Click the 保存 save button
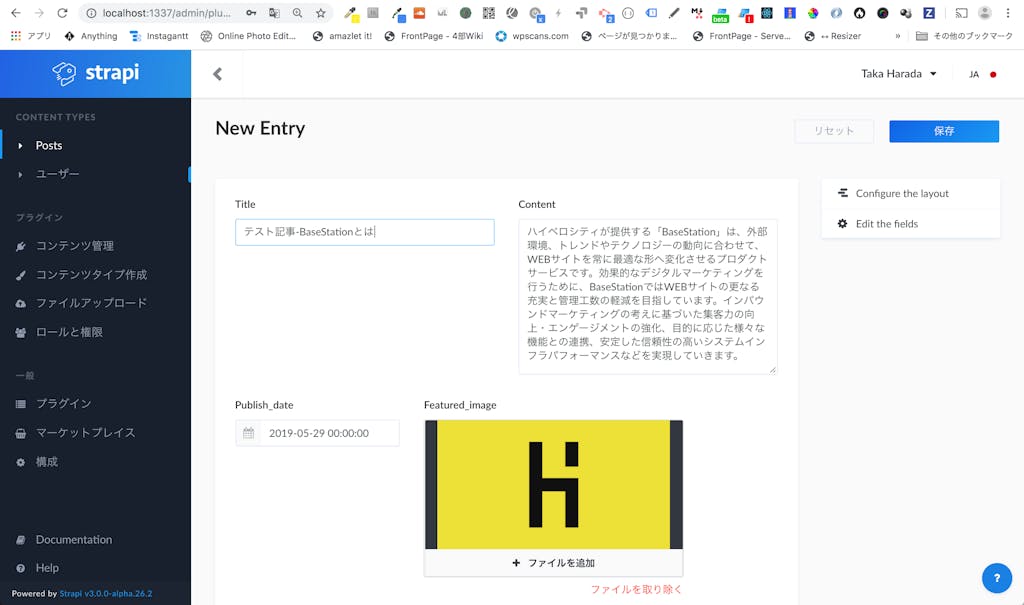 click(944, 131)
